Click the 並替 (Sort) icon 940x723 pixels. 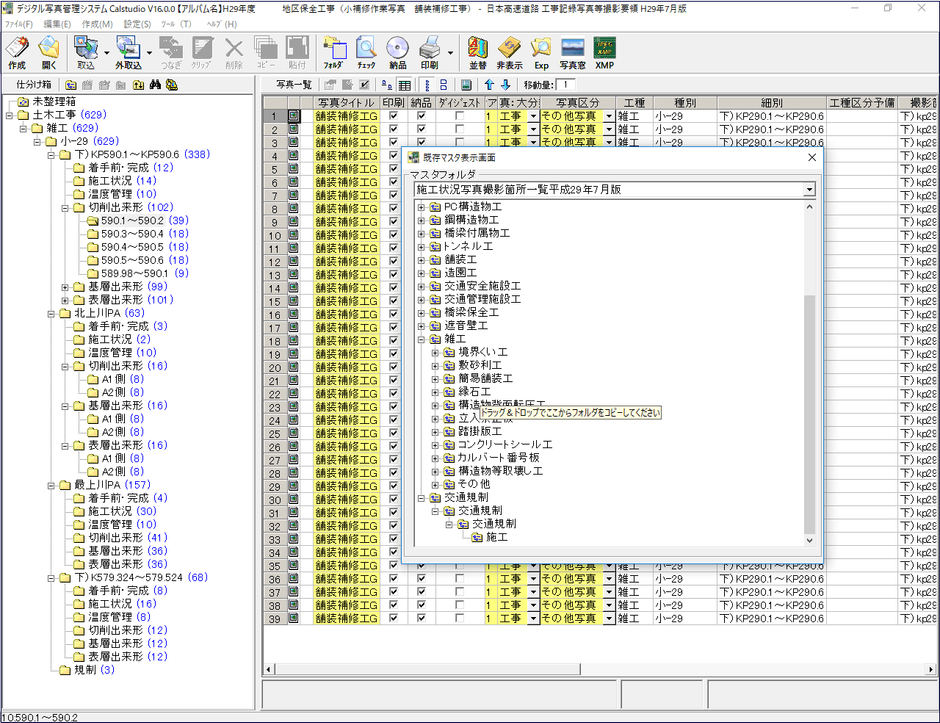click(x=478, y=52)
